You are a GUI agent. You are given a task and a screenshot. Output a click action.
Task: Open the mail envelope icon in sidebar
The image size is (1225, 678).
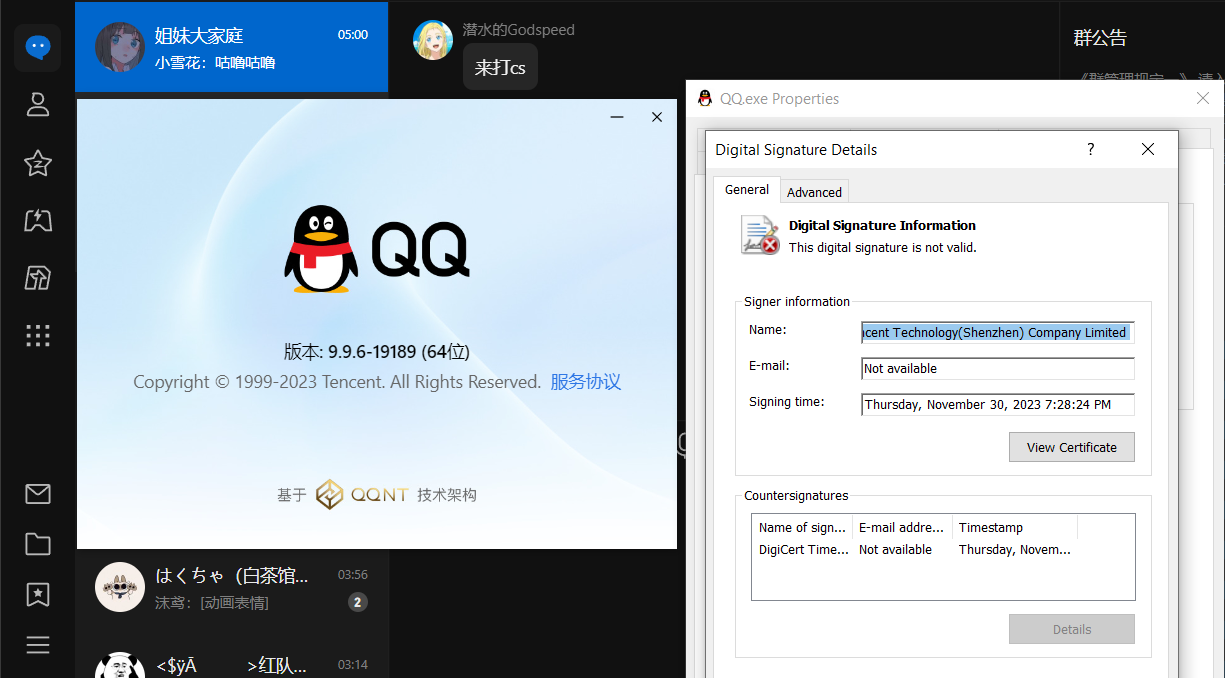click(x=38, y=493)
